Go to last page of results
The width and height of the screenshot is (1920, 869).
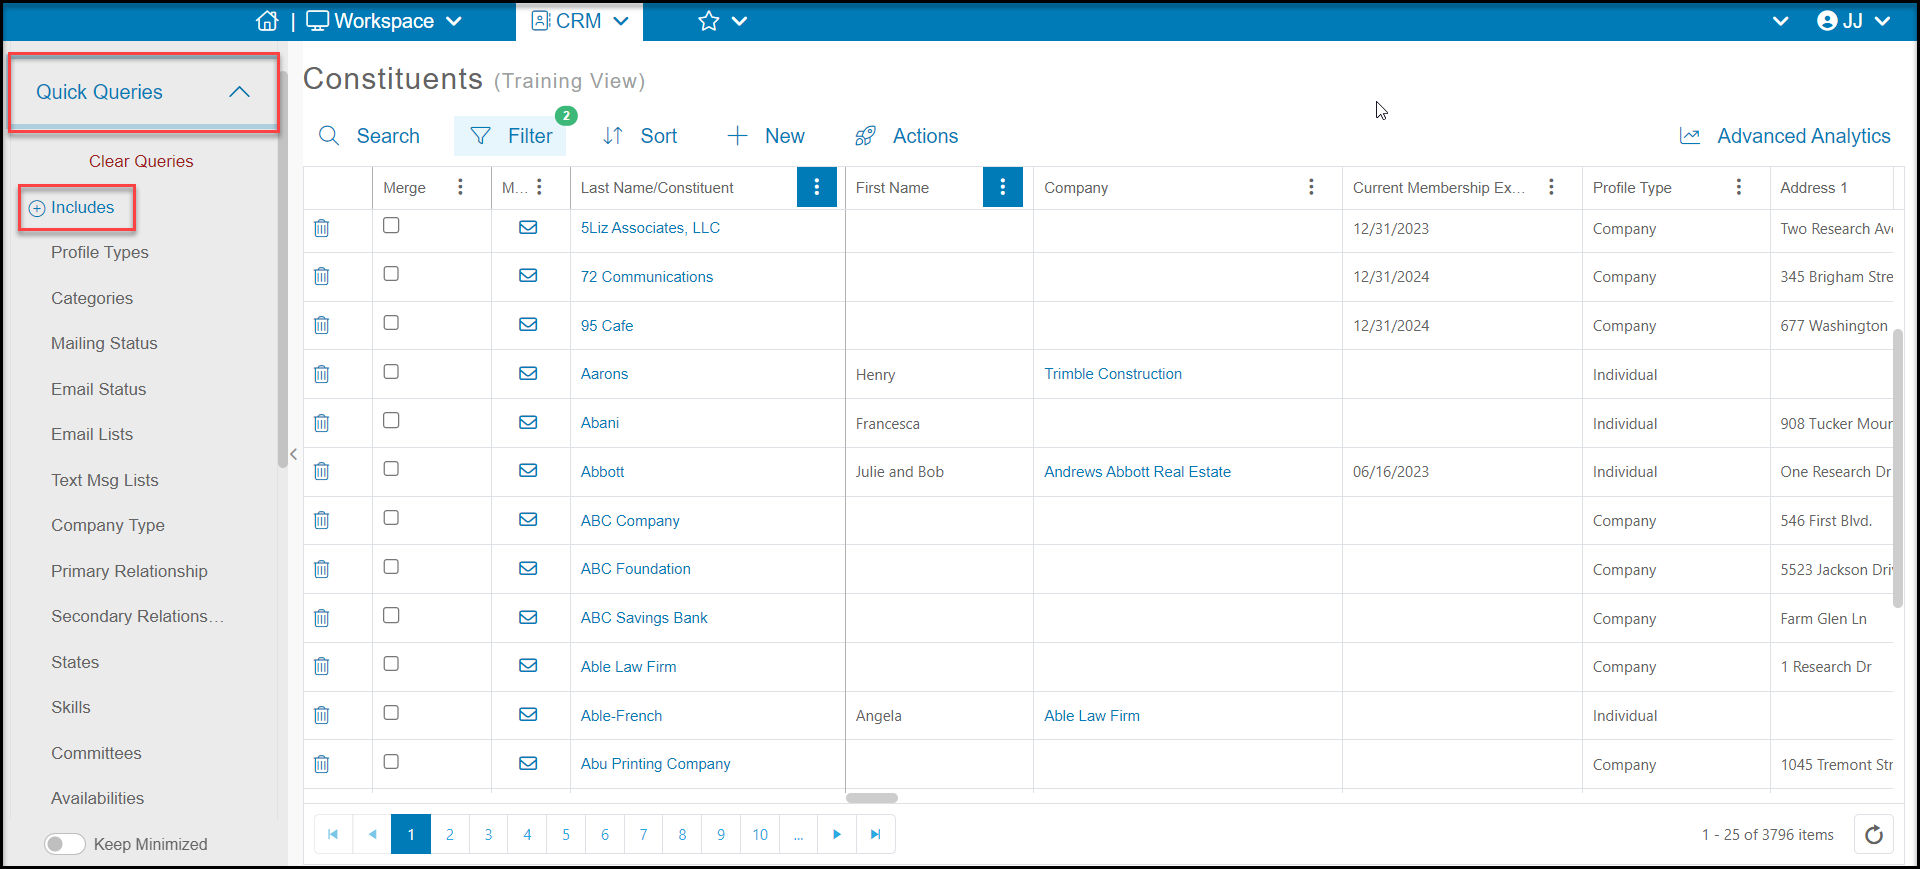point(875,834)
